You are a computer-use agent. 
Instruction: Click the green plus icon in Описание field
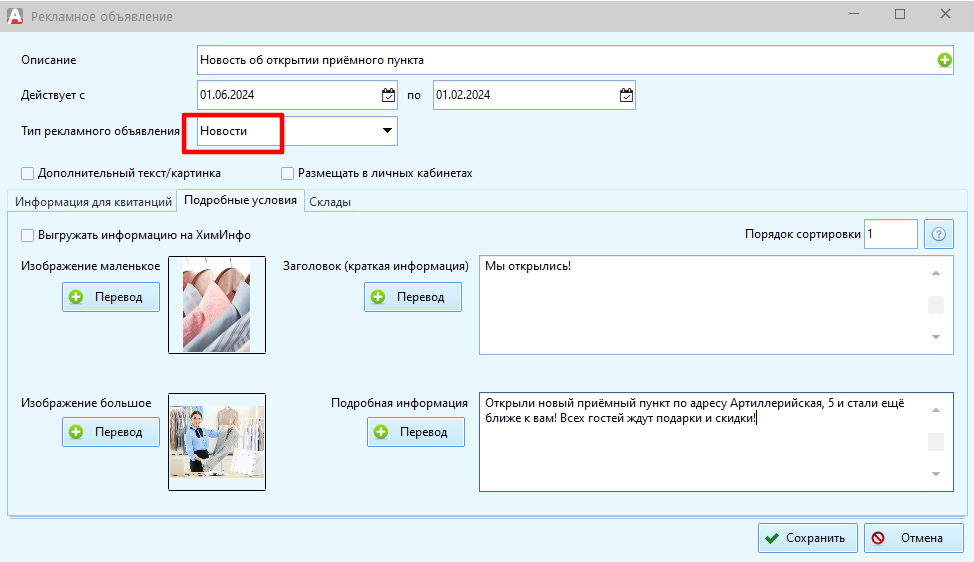[x=944, y=60]
